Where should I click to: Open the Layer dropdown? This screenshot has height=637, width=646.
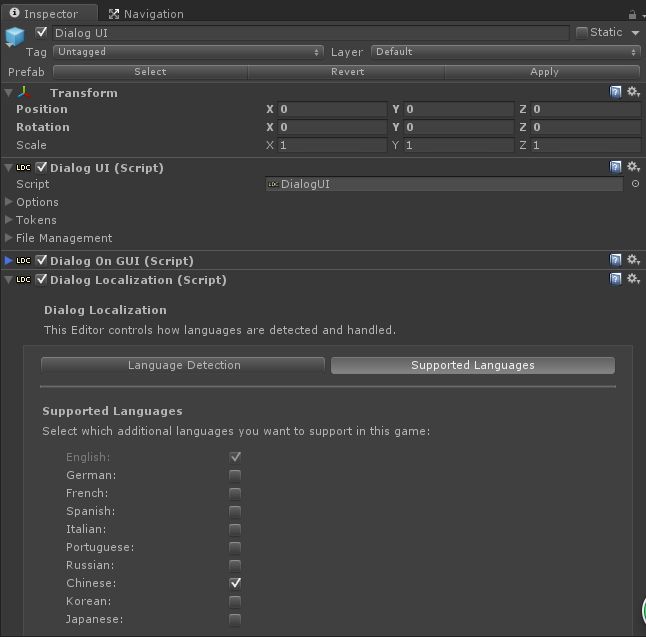tap(505, 52)
